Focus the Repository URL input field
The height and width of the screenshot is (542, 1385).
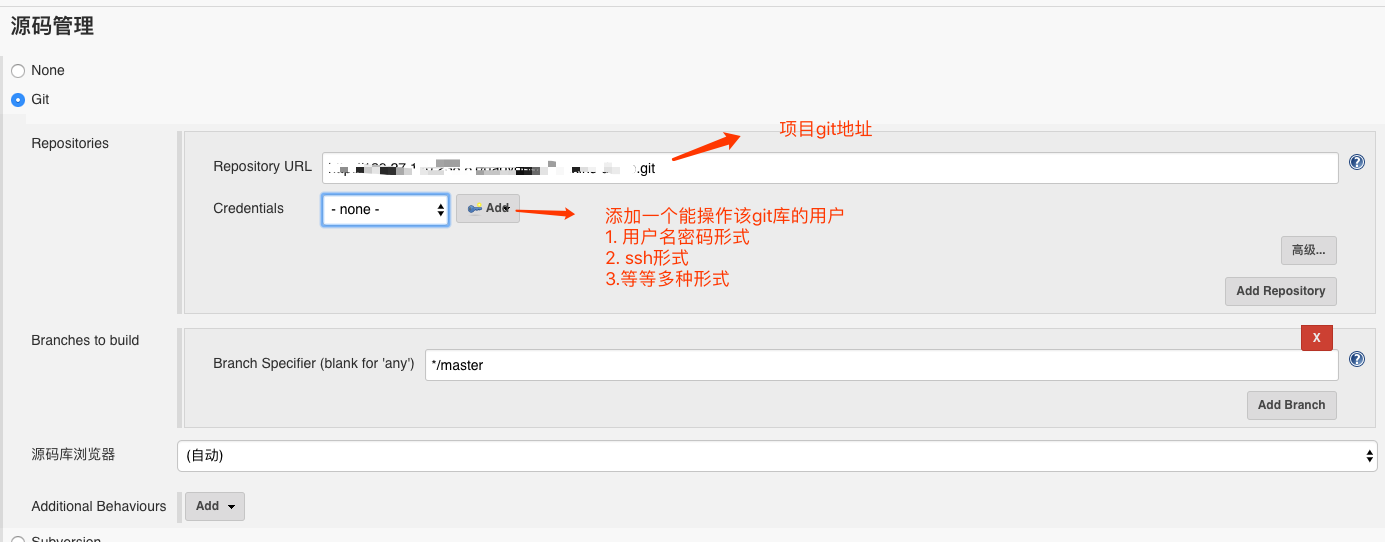coord(830,168)
